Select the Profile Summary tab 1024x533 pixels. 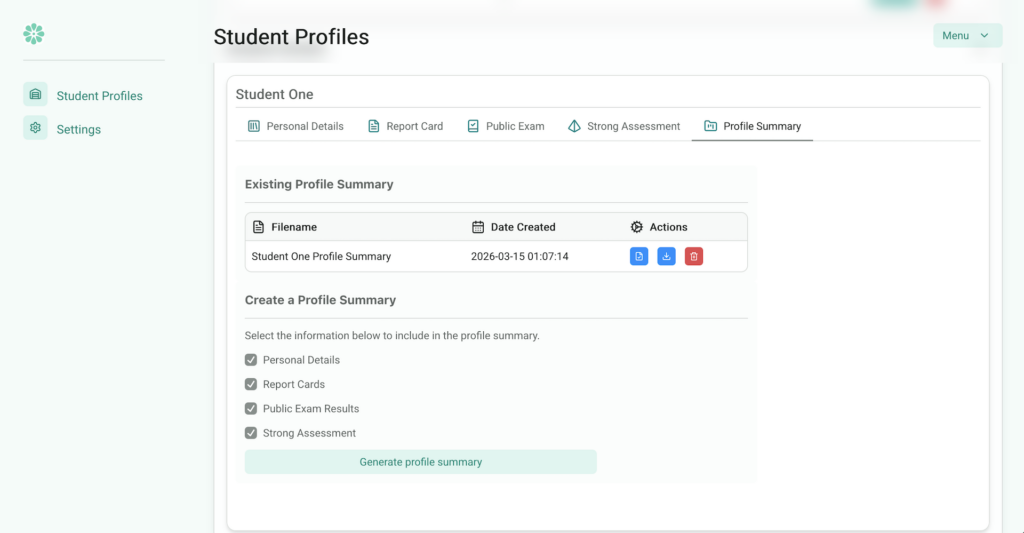click(752, 126)
